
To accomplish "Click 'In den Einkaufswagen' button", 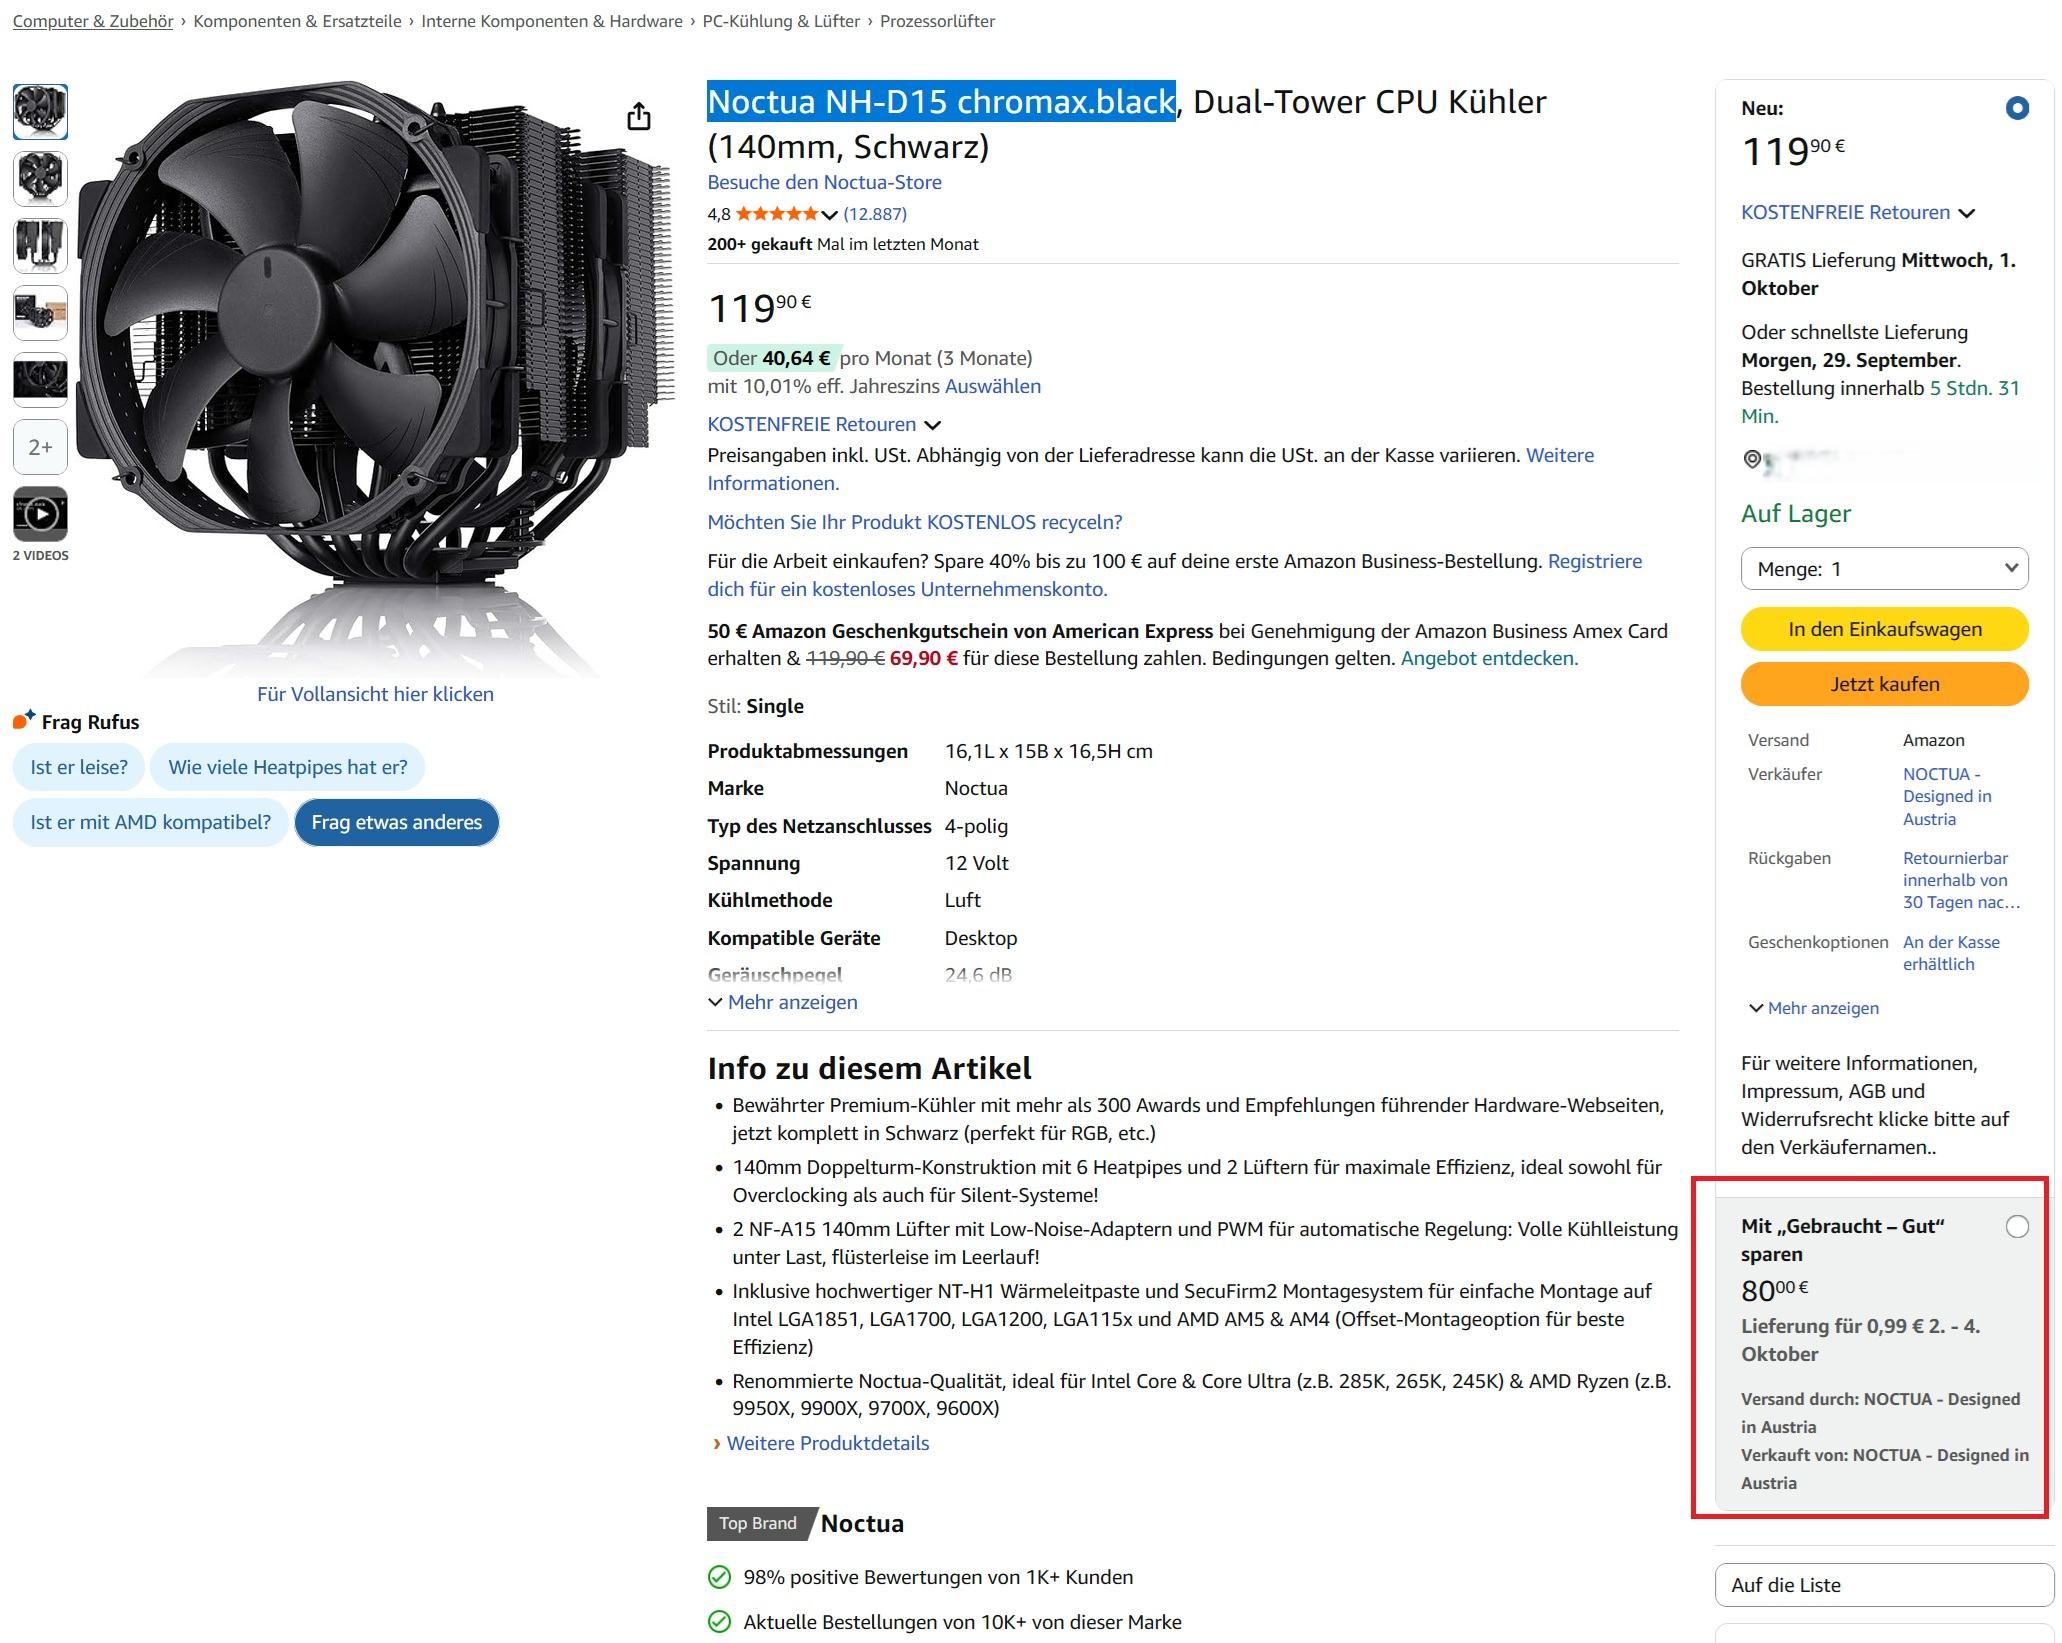I will [1884, 629].
